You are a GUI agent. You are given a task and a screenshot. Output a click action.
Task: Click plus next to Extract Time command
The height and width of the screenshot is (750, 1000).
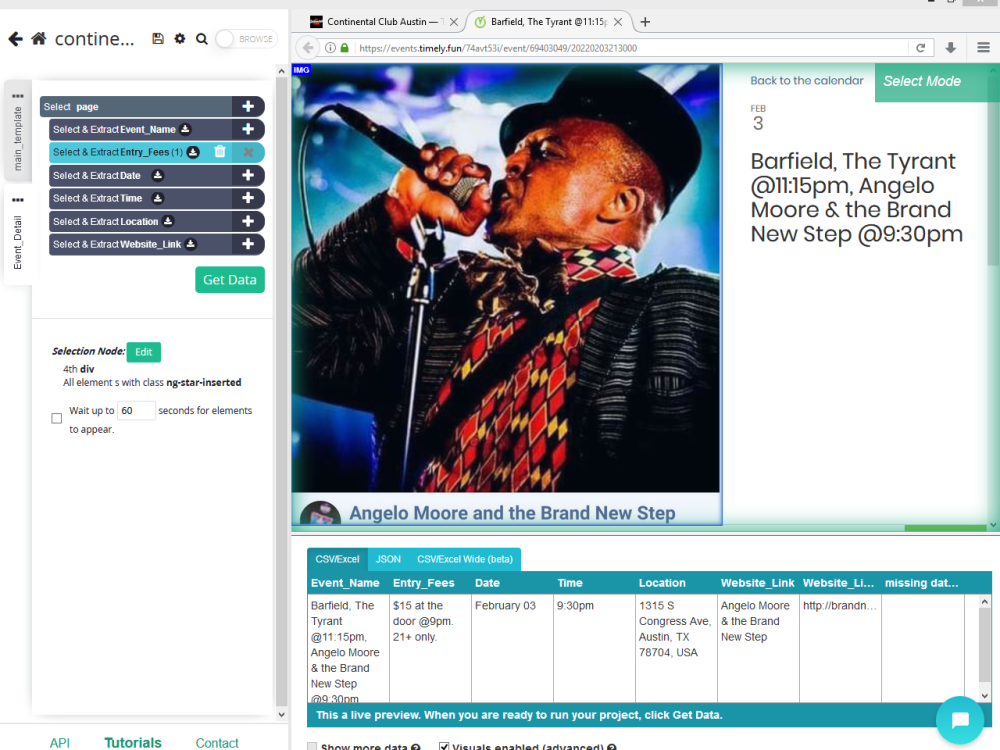(x=248, y=198)
